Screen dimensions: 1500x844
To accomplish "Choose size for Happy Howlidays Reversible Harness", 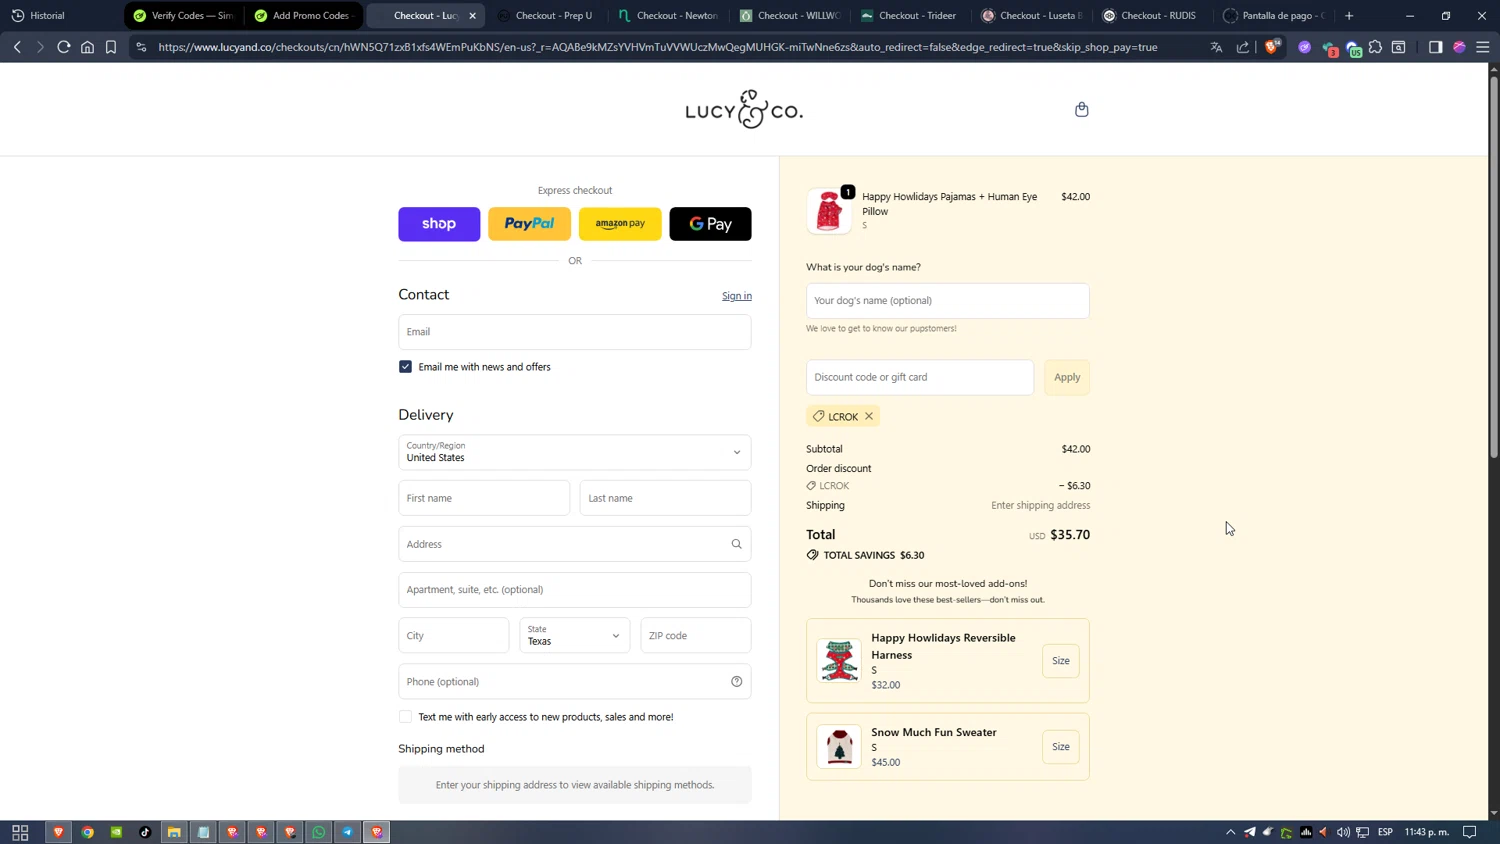I will [1061, 661].
